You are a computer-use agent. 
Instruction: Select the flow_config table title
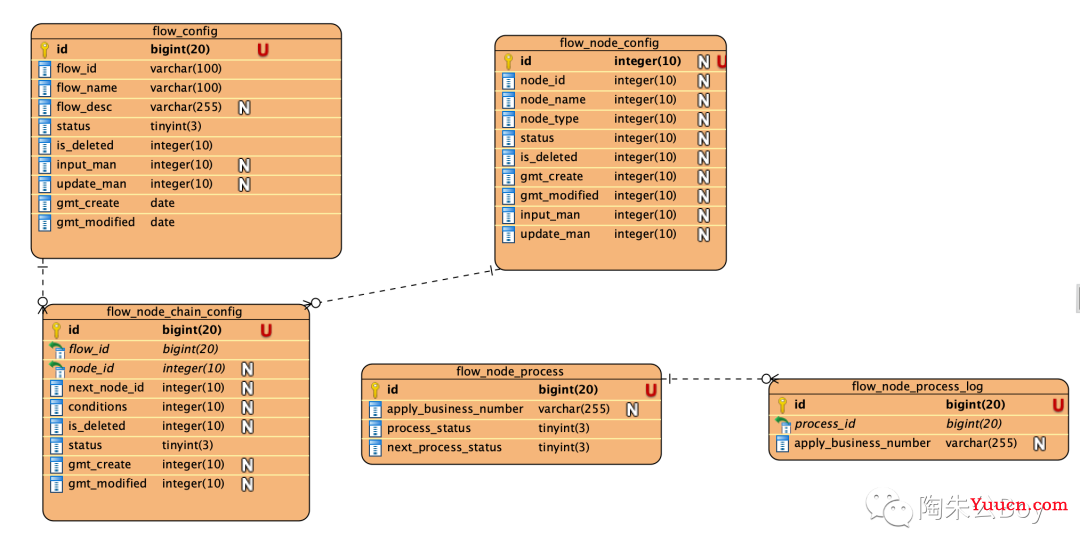coord(185,31)
